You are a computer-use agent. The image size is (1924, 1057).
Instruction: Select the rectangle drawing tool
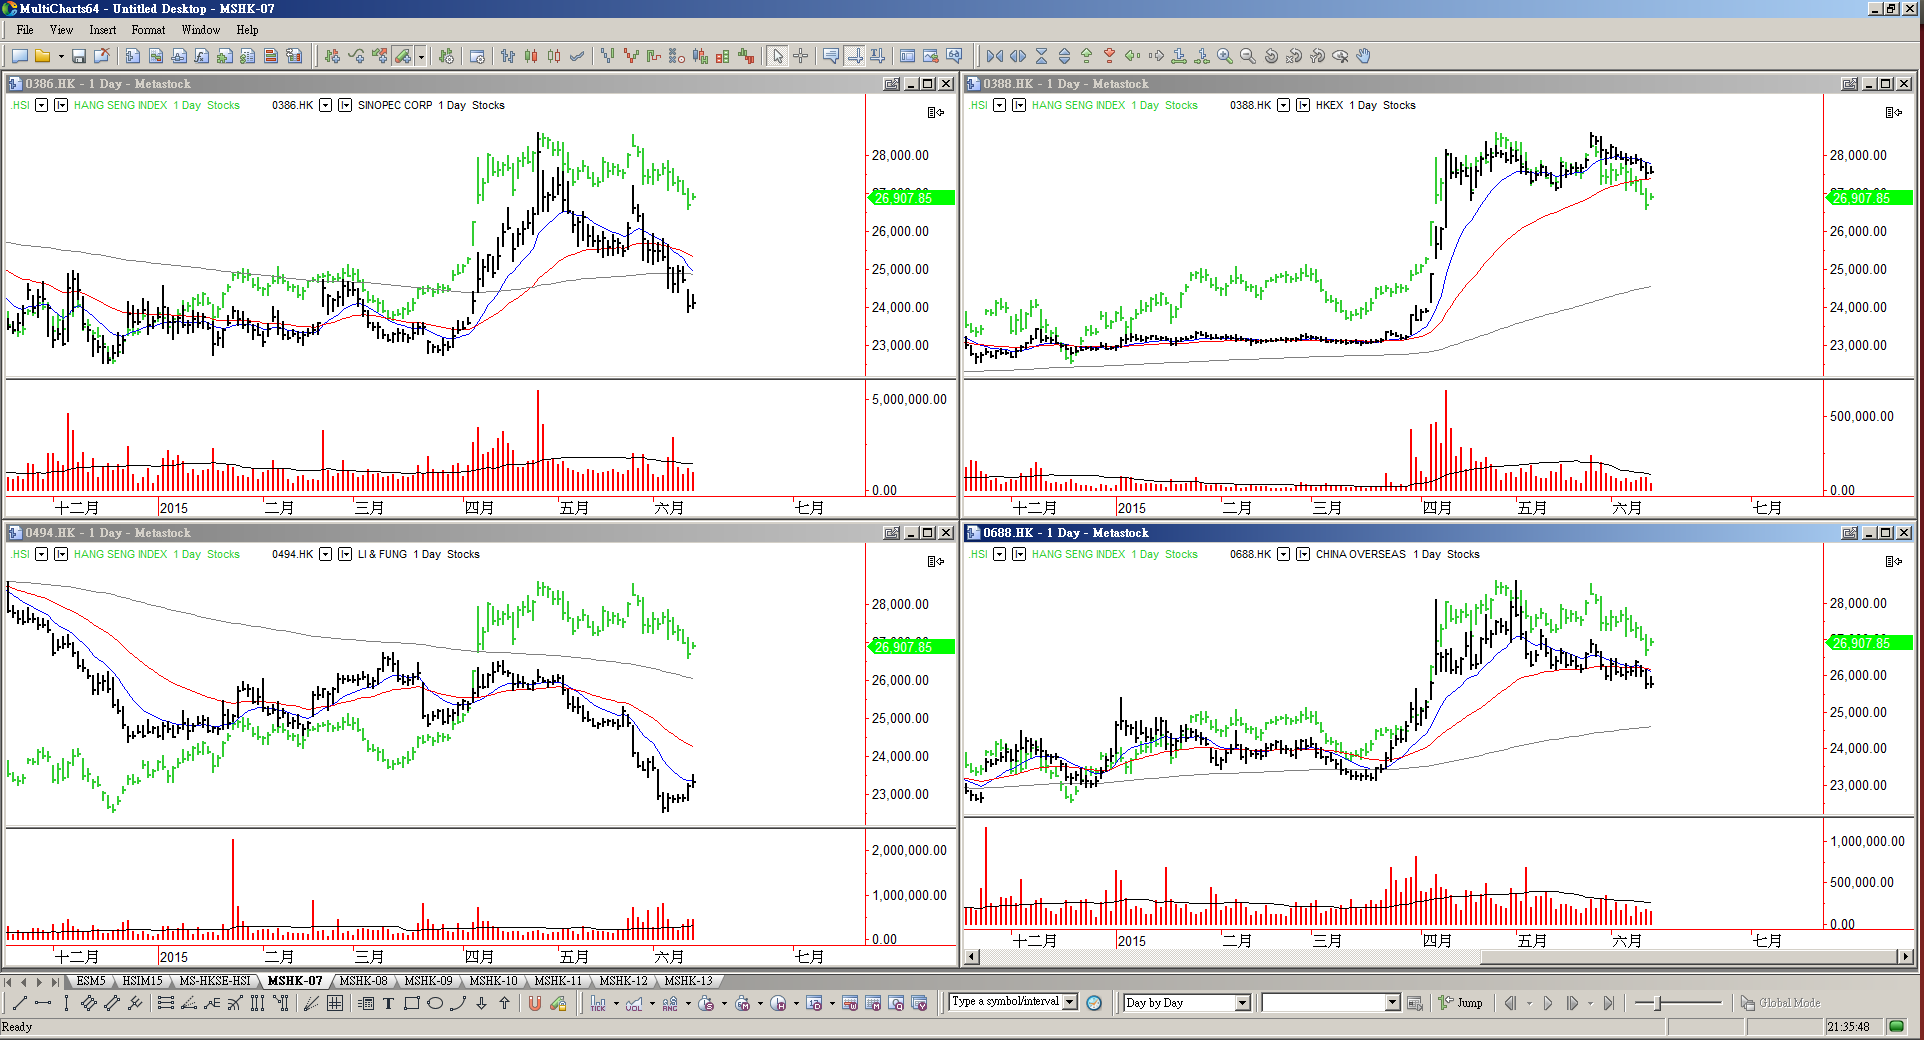pos(411,1004)
